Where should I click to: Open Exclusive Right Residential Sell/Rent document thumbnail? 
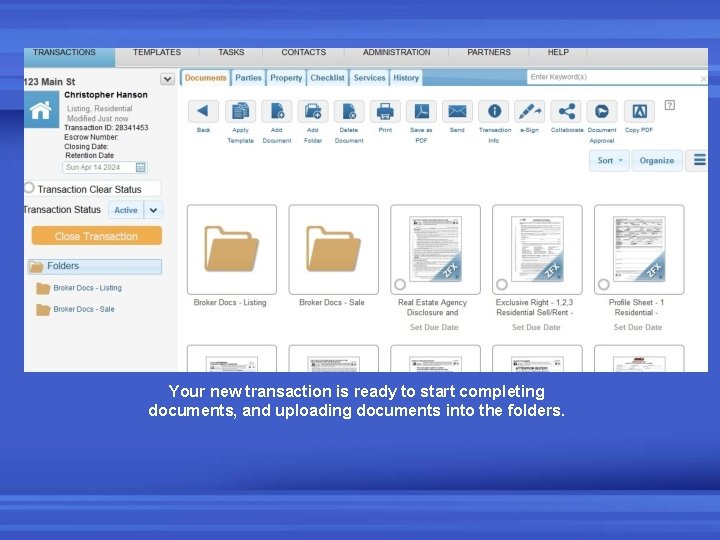coord(537,249)
